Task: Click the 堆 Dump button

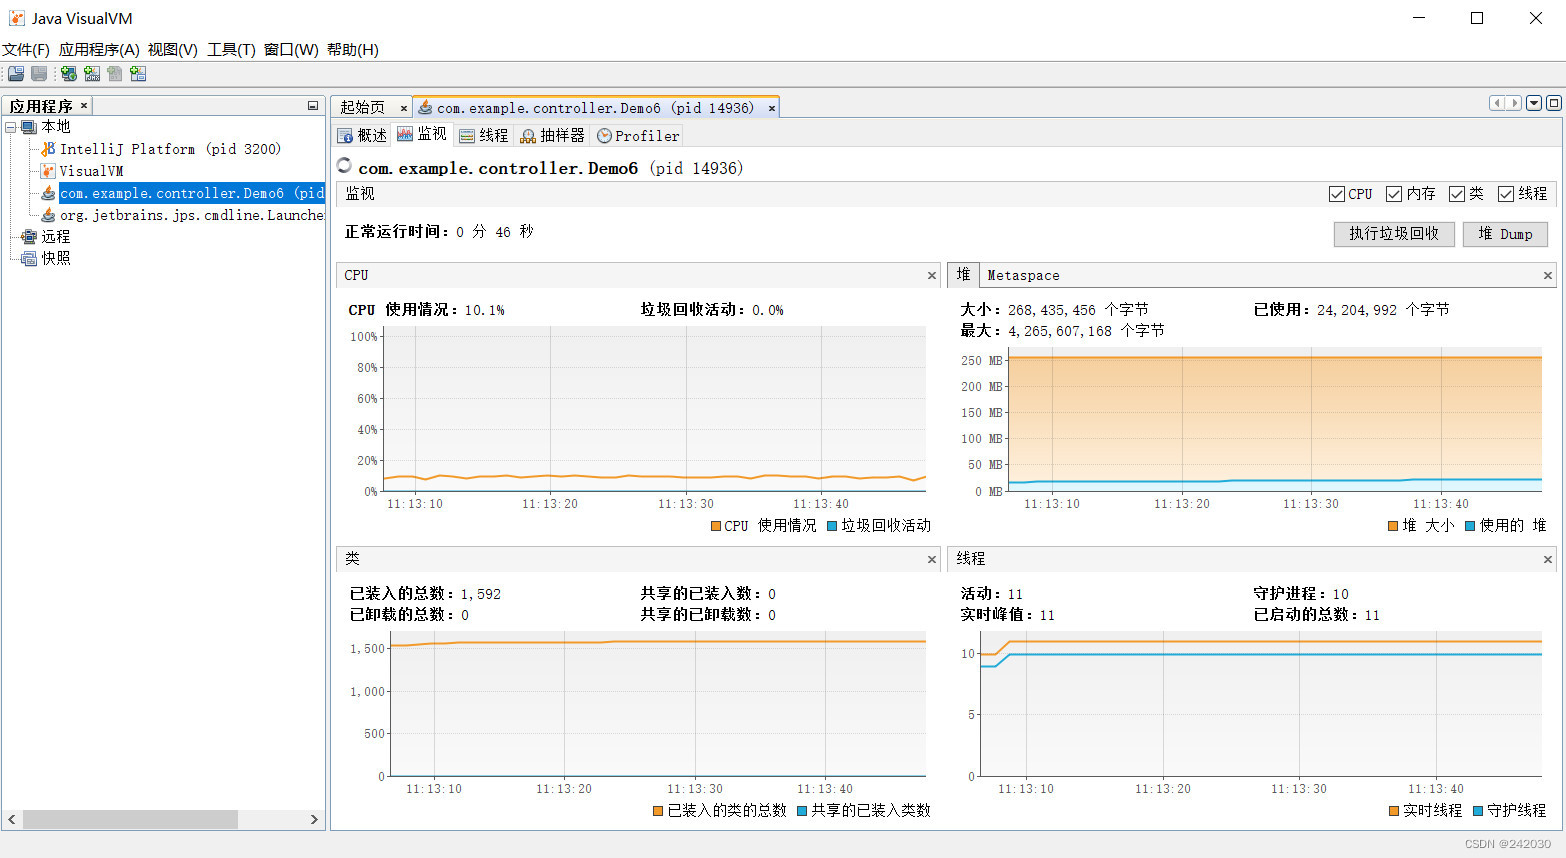Action: click(x=1505, y=234)
